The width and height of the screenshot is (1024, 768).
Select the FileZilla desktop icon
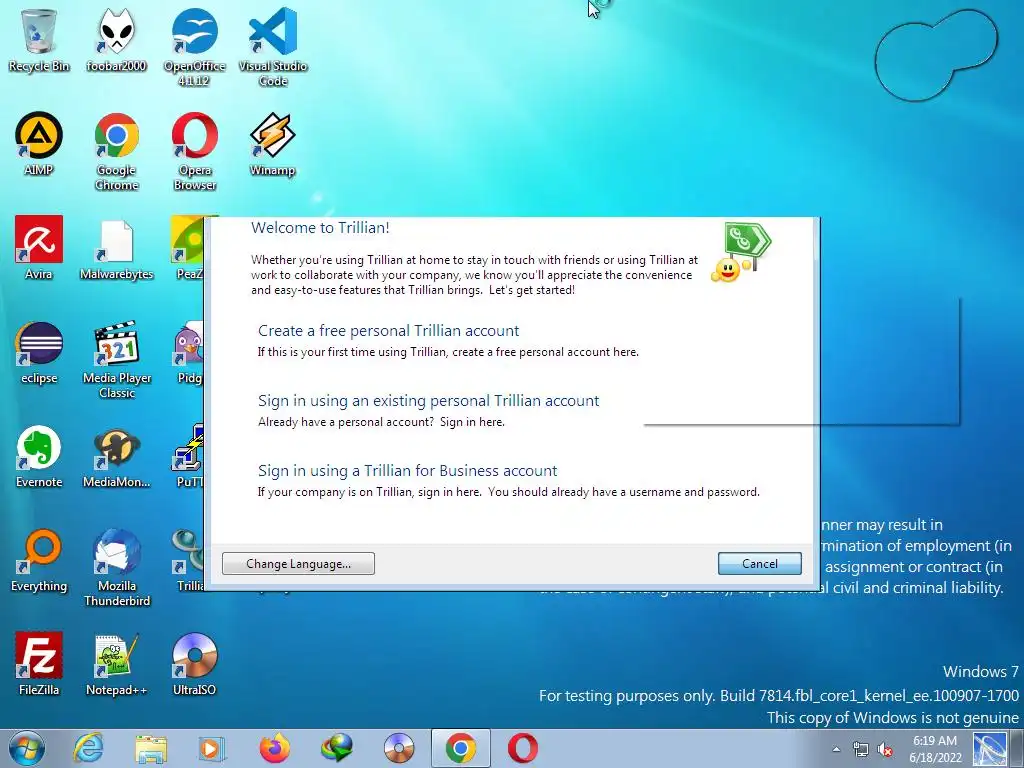39,664
